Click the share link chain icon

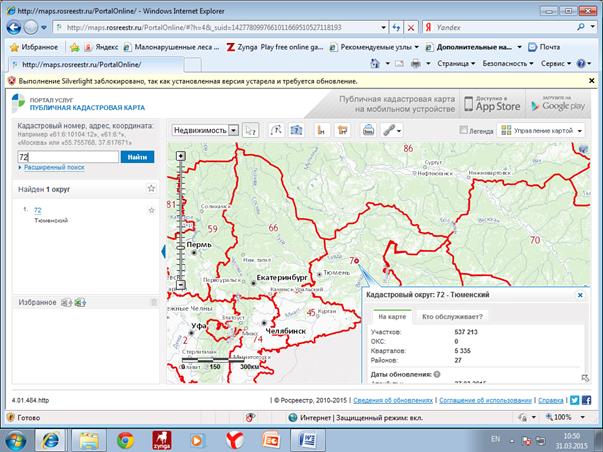[x=389, y=130]
